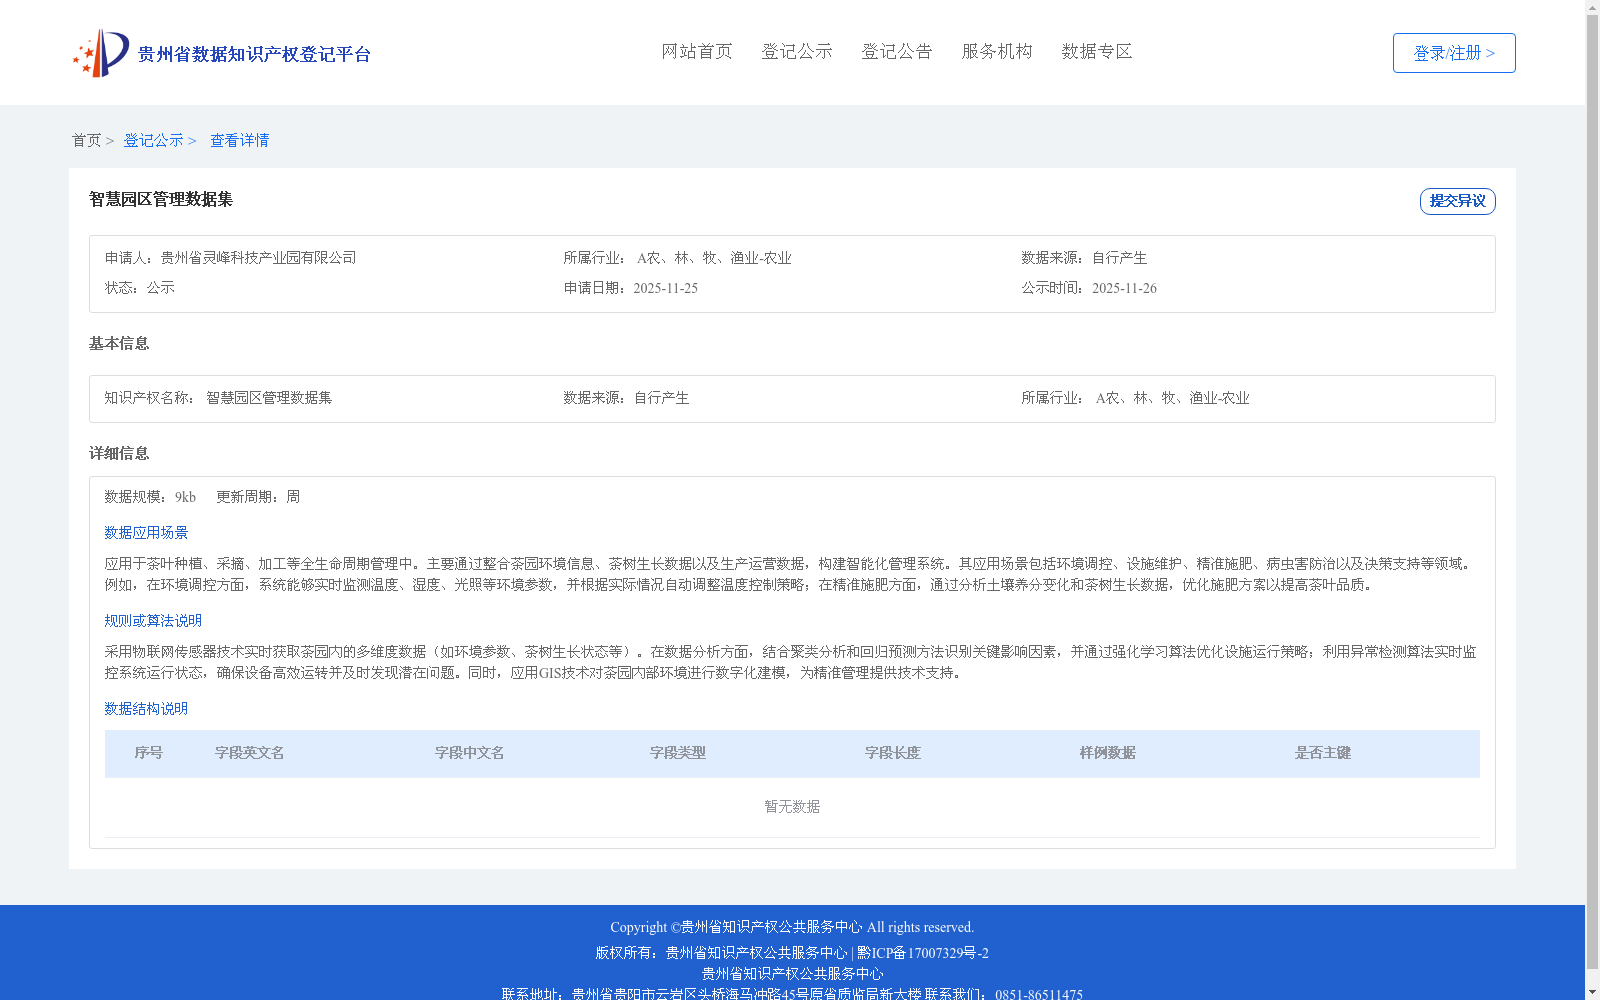Click 详细信息 section heading
The height and width of the screenshot is (1000, 1600).
[119, 454]
